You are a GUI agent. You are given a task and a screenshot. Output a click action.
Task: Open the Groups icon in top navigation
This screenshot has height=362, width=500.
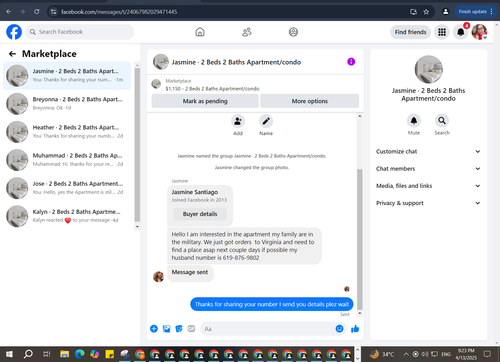(293, 32)
